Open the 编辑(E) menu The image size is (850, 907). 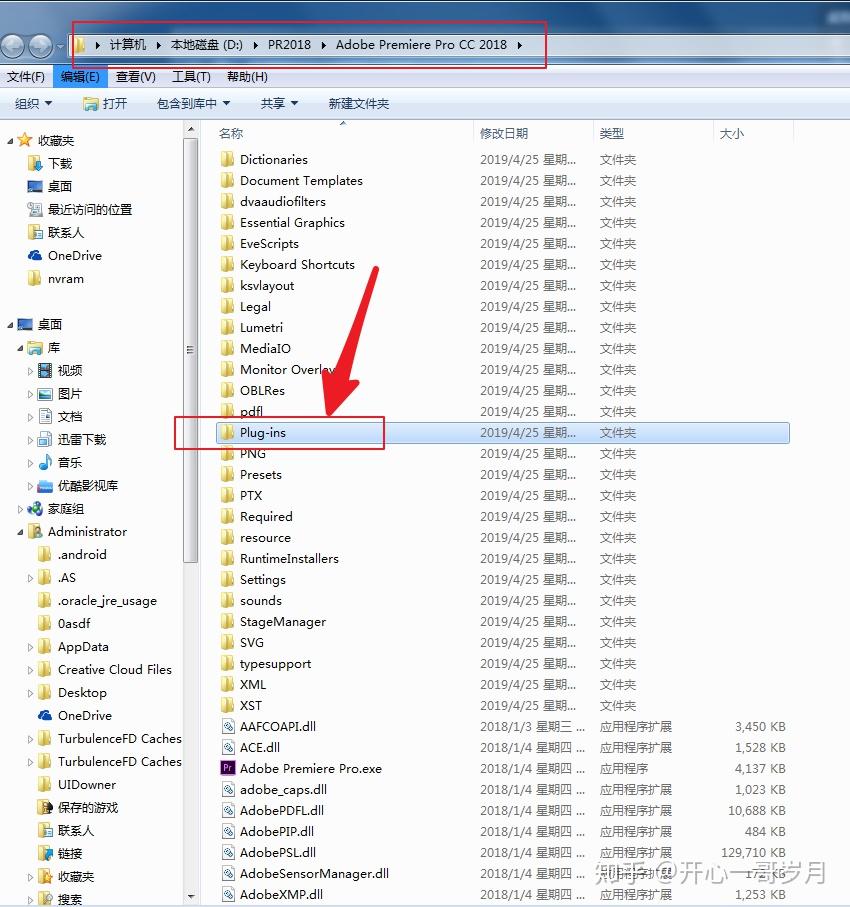(80, 76)
